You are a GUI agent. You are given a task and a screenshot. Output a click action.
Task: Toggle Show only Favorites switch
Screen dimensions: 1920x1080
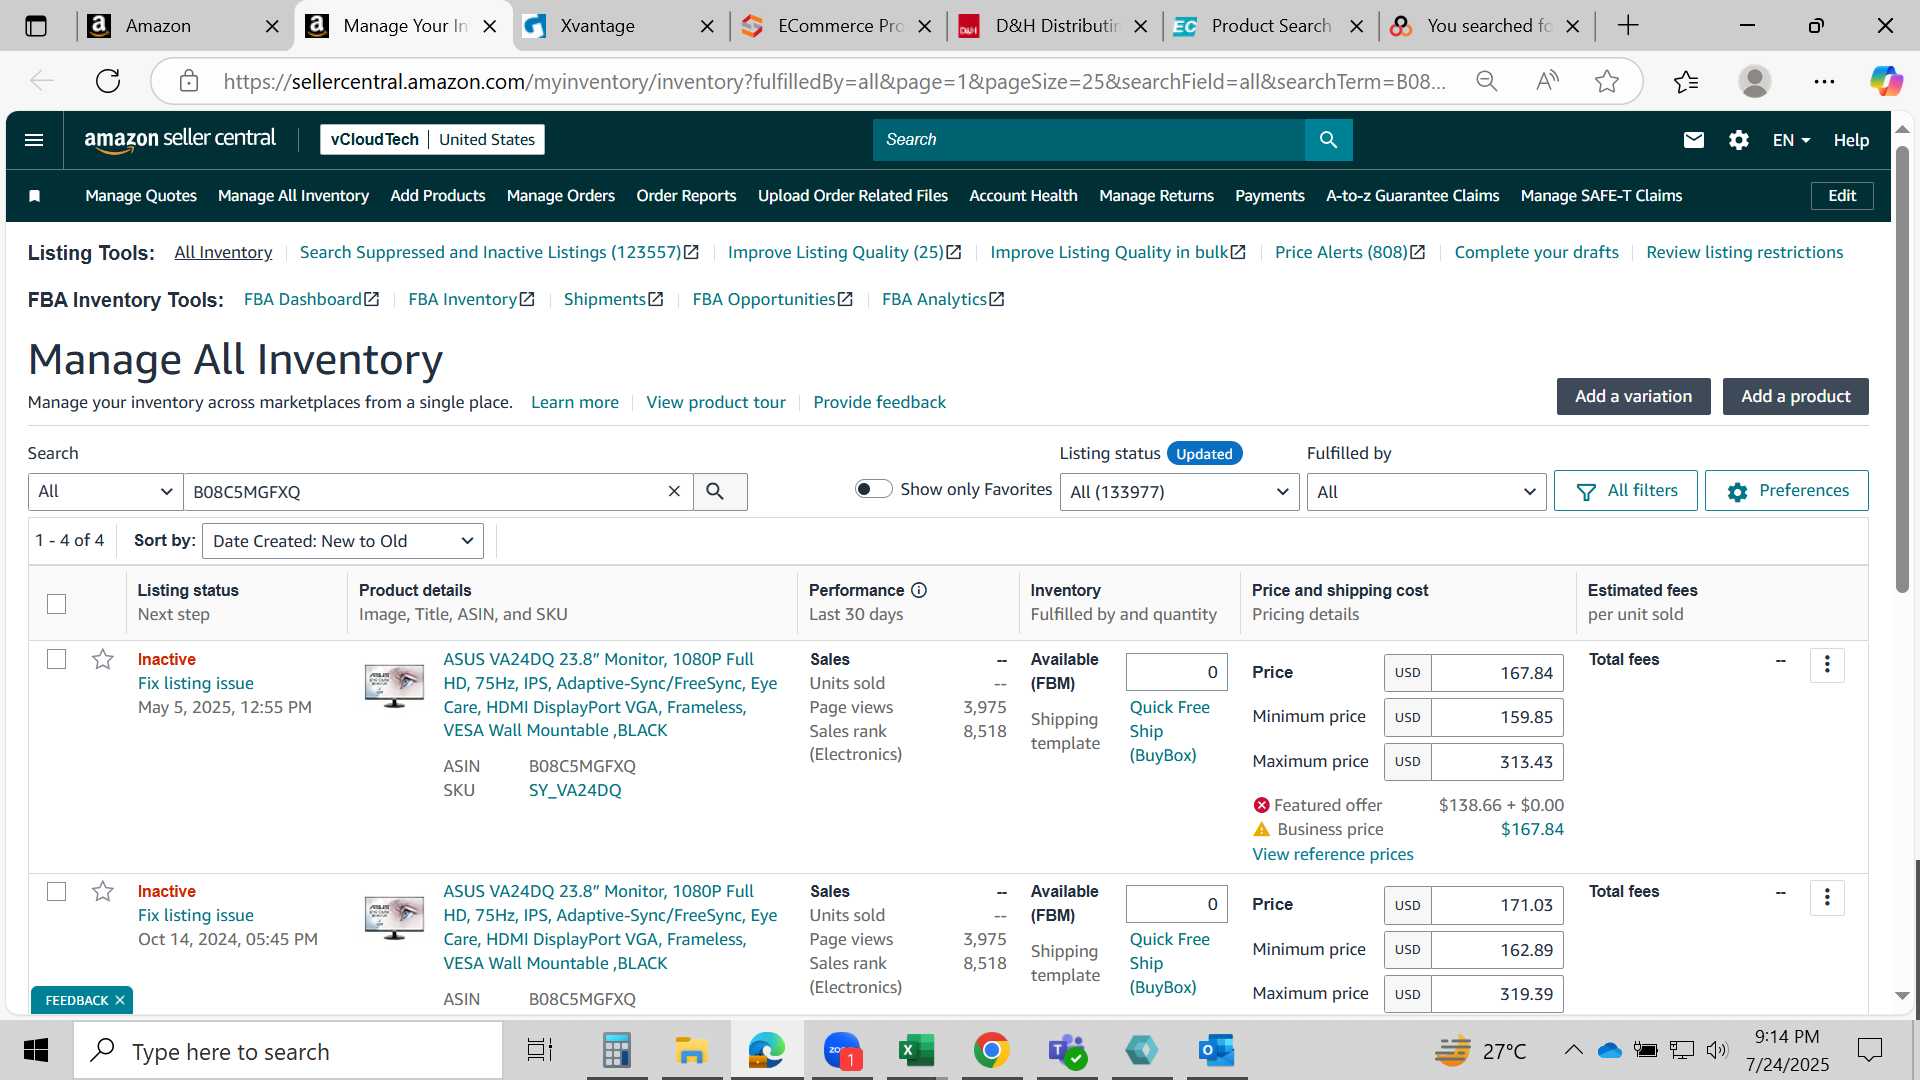(x=873, y=489)
